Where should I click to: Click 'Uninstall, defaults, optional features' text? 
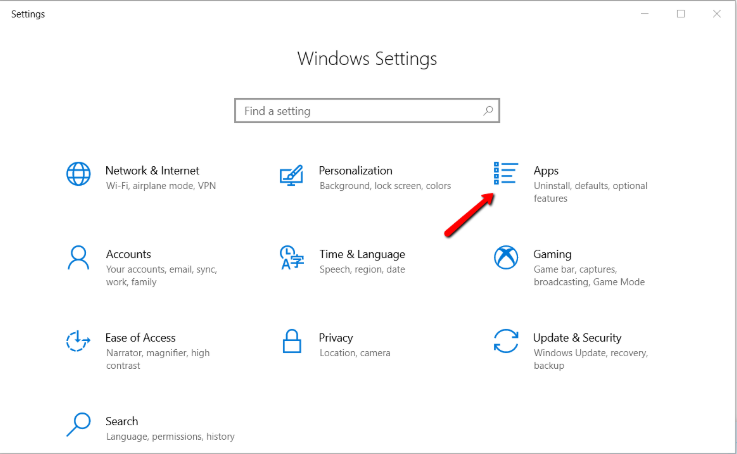pos(590,192)
